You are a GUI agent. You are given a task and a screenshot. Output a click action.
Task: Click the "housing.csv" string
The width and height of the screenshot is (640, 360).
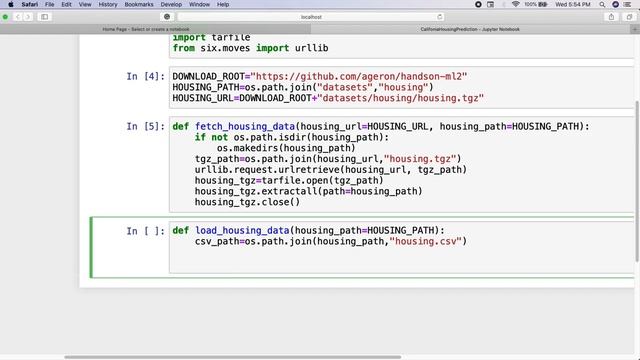tap(425, 241)
